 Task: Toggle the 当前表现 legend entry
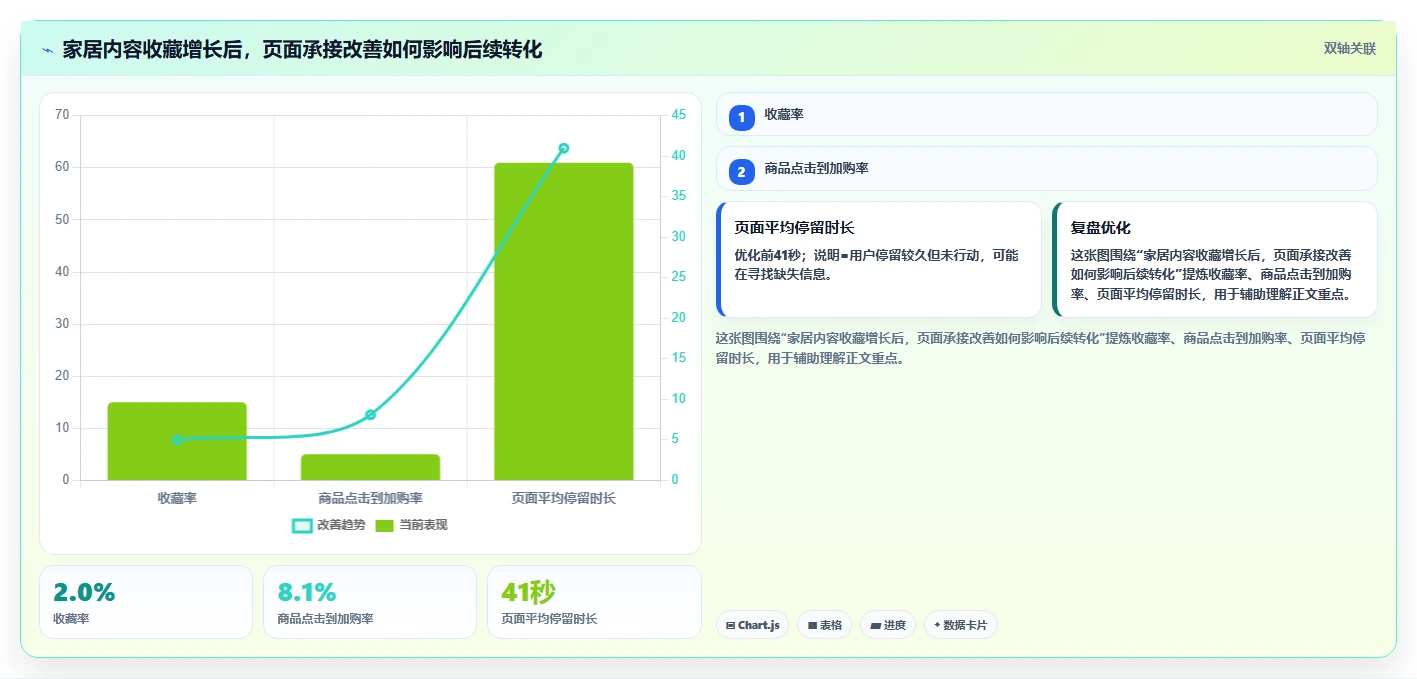tap(411, 525)
